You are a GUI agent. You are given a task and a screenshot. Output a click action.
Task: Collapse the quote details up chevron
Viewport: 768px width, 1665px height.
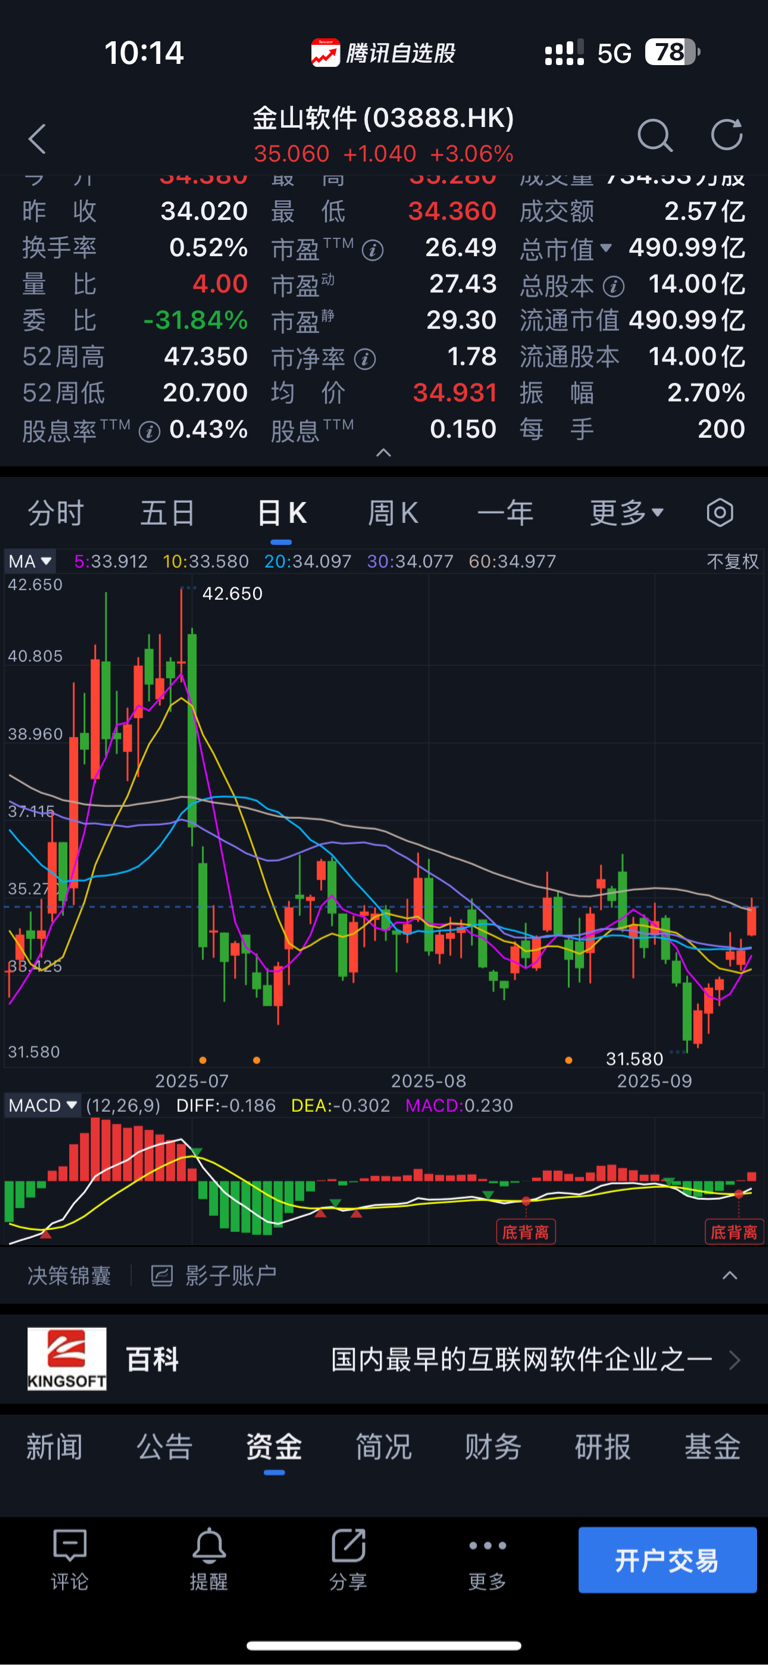tap(383, 453)
